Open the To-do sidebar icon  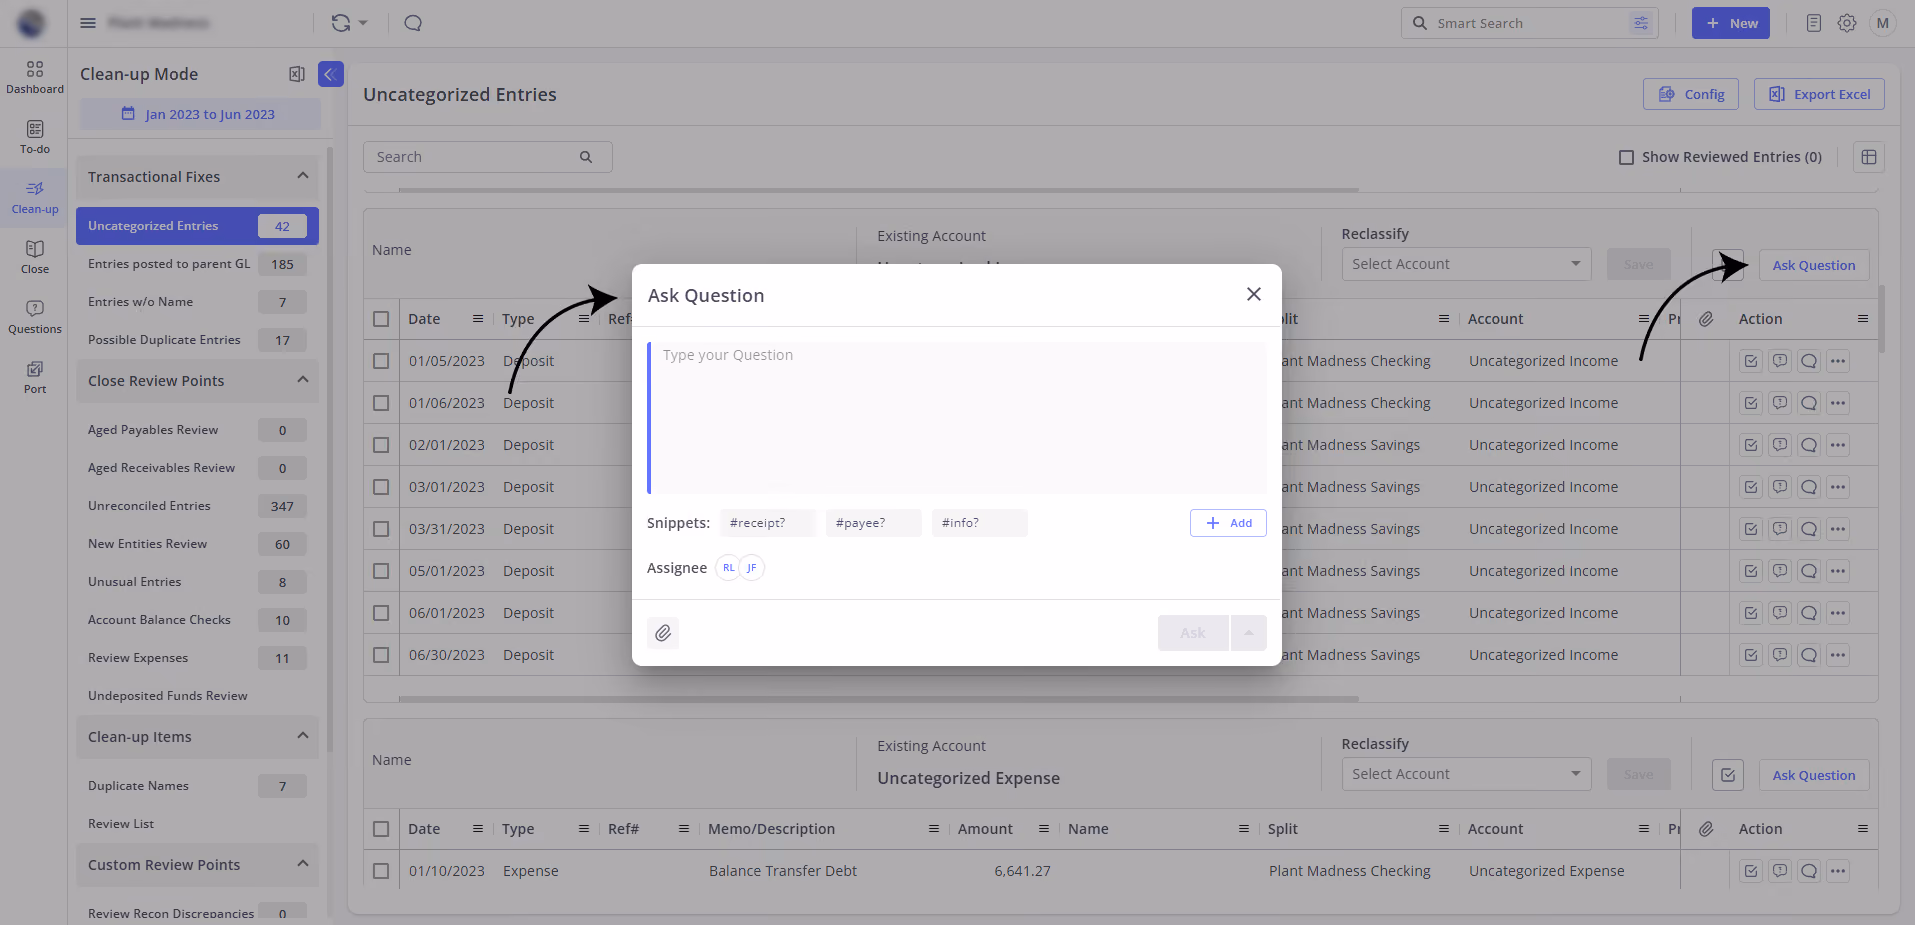pyautogui.click(x=35, y=137)
